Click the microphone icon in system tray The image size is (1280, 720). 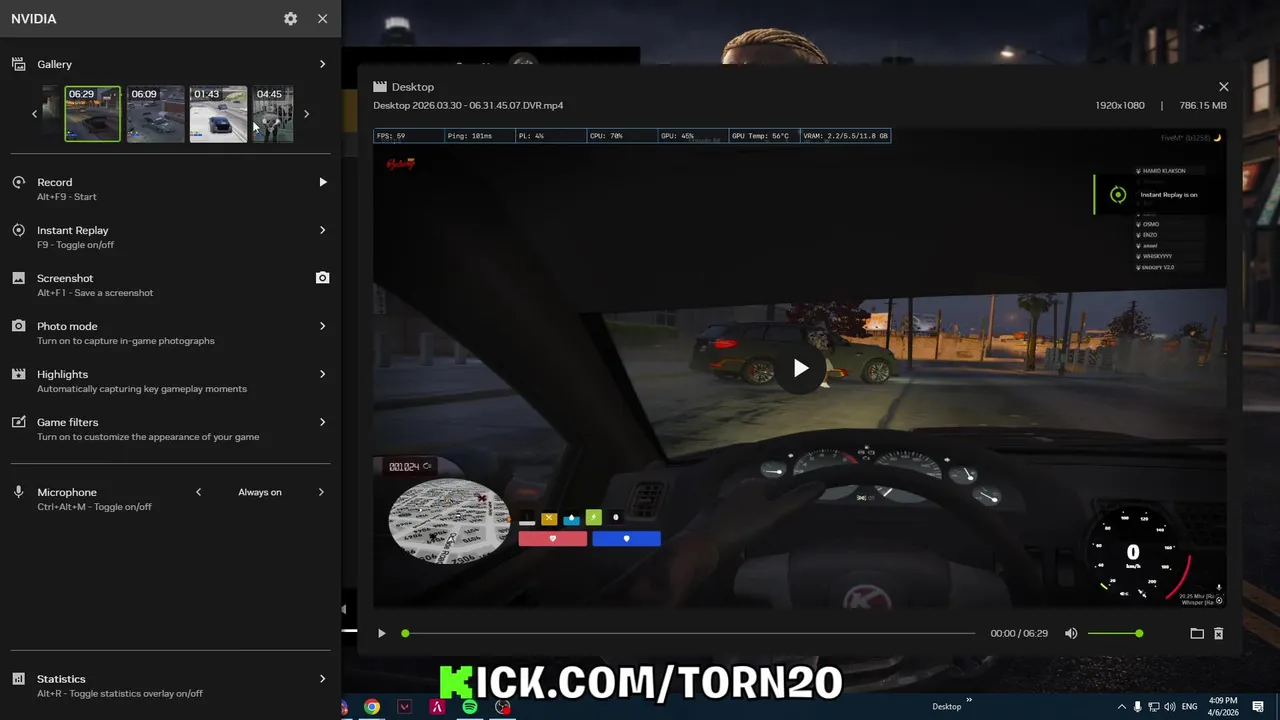click(1137, 707)
